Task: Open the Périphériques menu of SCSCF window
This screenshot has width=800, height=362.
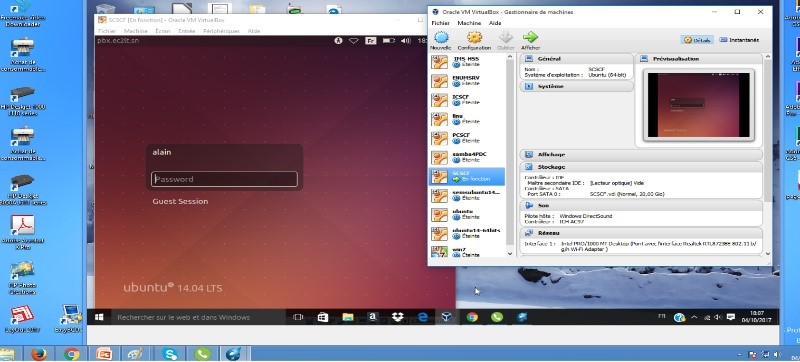Action: 221,31
